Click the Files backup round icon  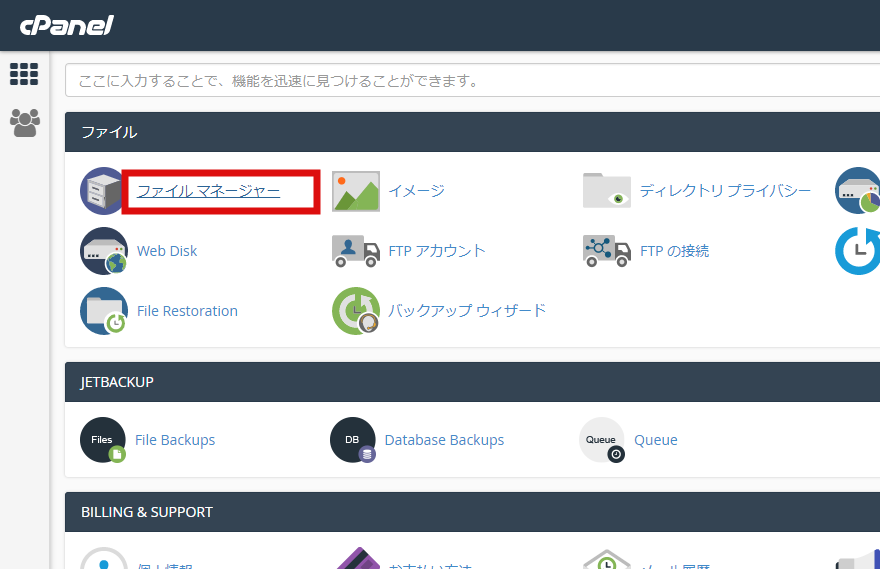[x=103, y=440]
